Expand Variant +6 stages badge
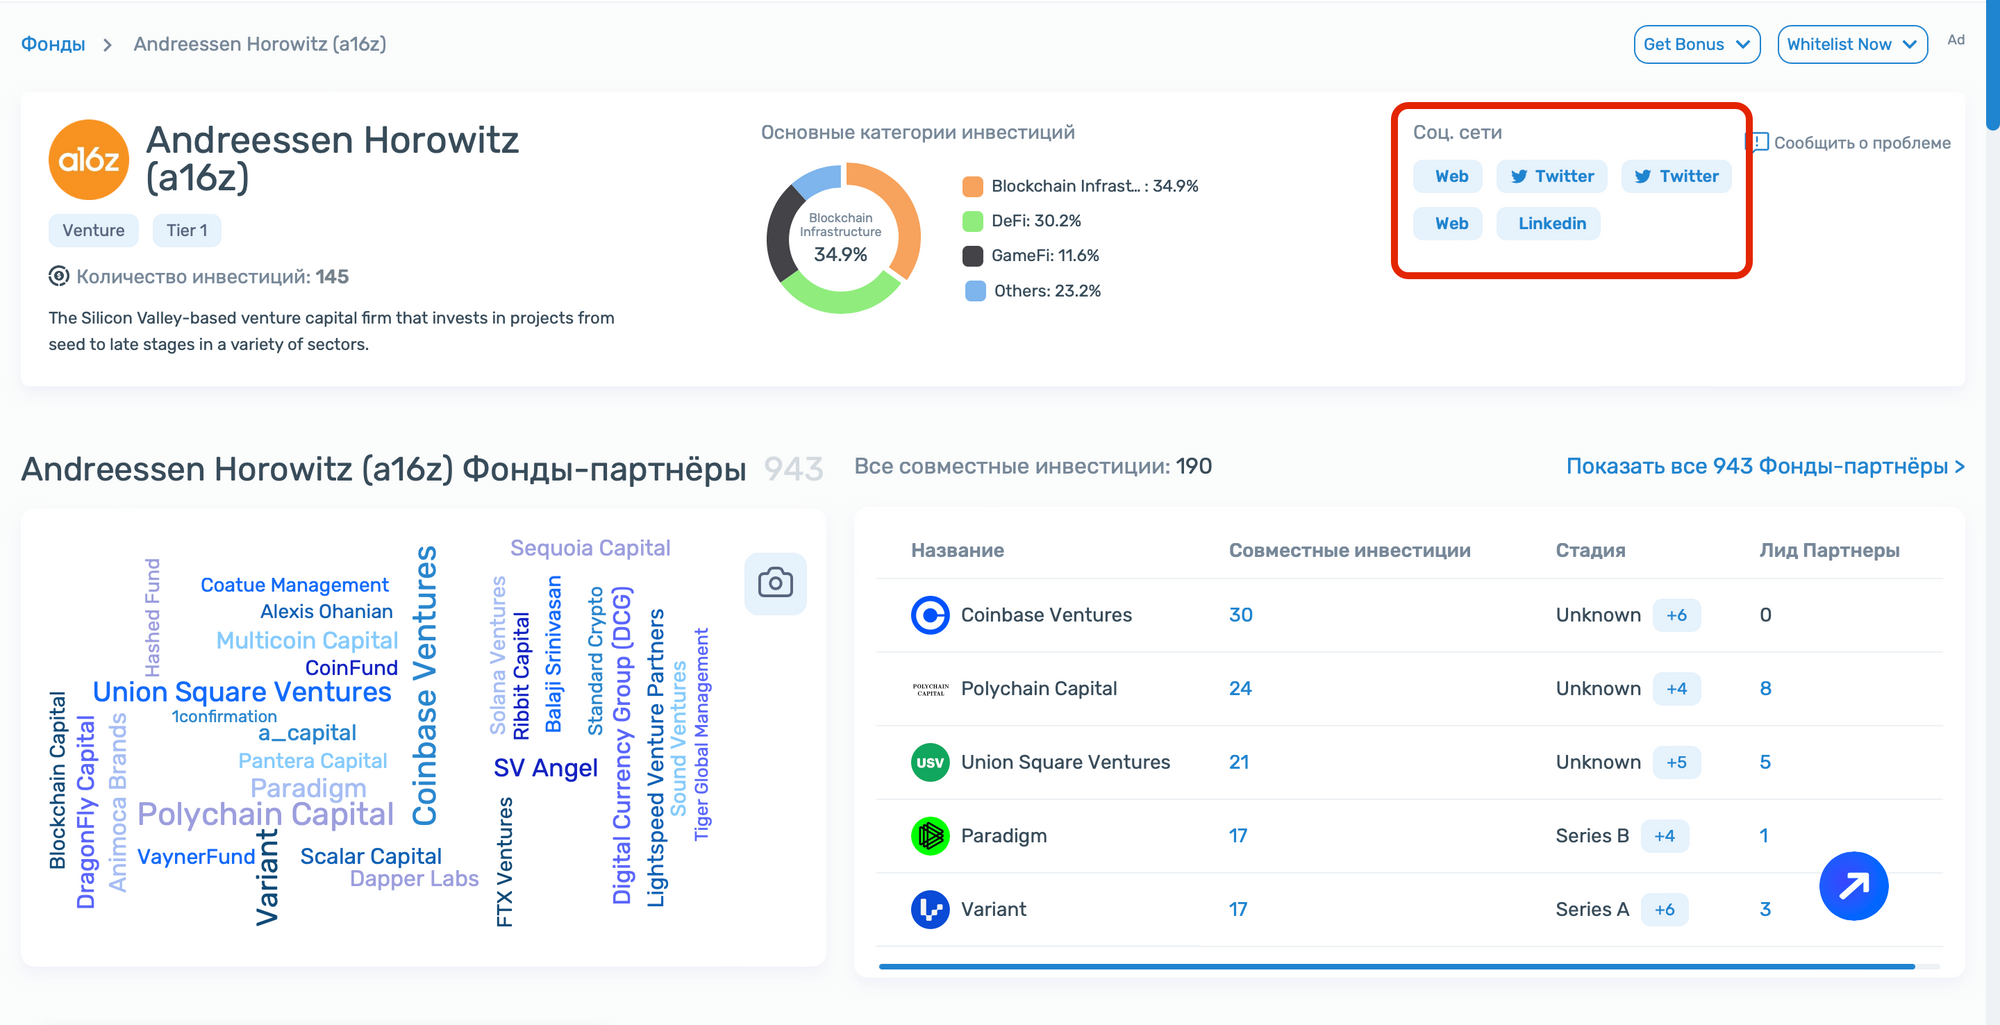This screenshot has width=2000, height=1025. tap(1664, 909)
